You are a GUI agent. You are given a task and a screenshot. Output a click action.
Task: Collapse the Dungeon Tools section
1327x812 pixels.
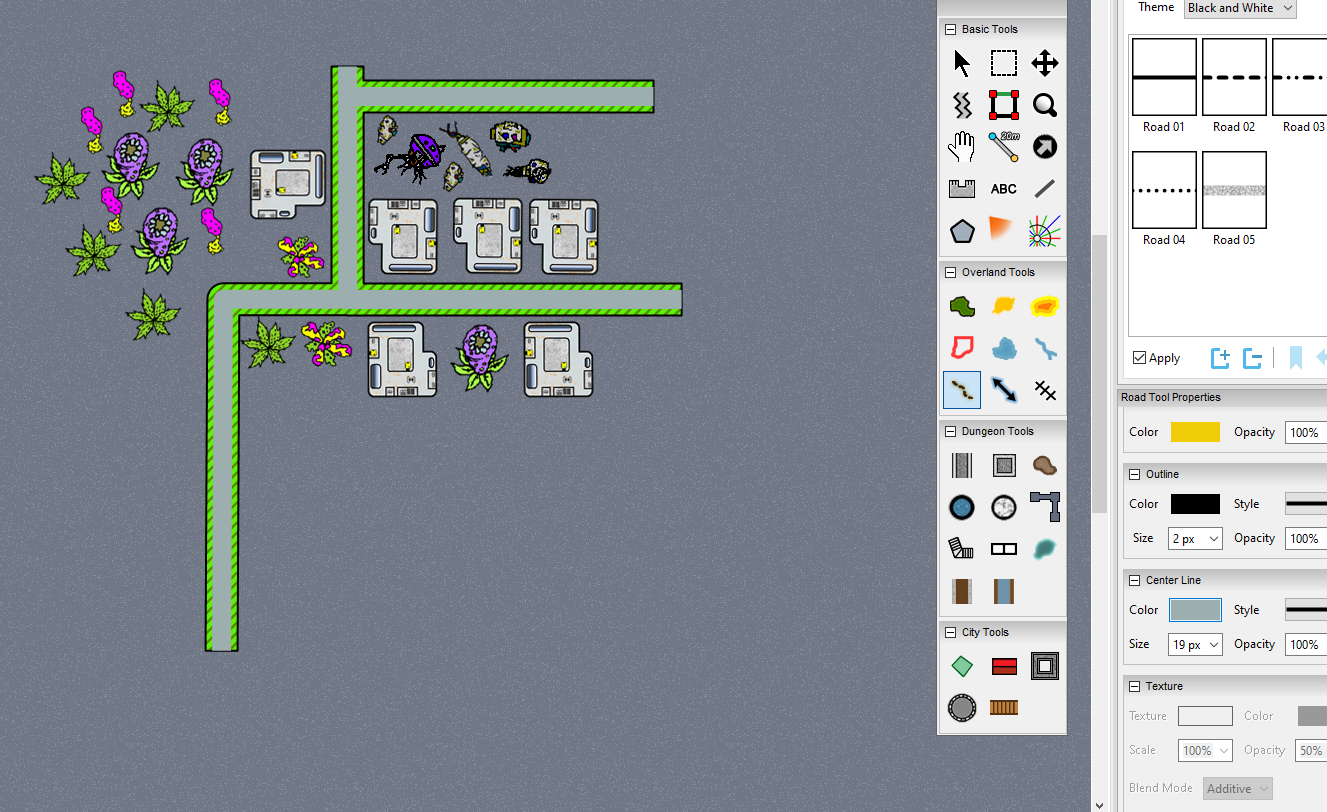pyautogui.click(x=950, y=432)
